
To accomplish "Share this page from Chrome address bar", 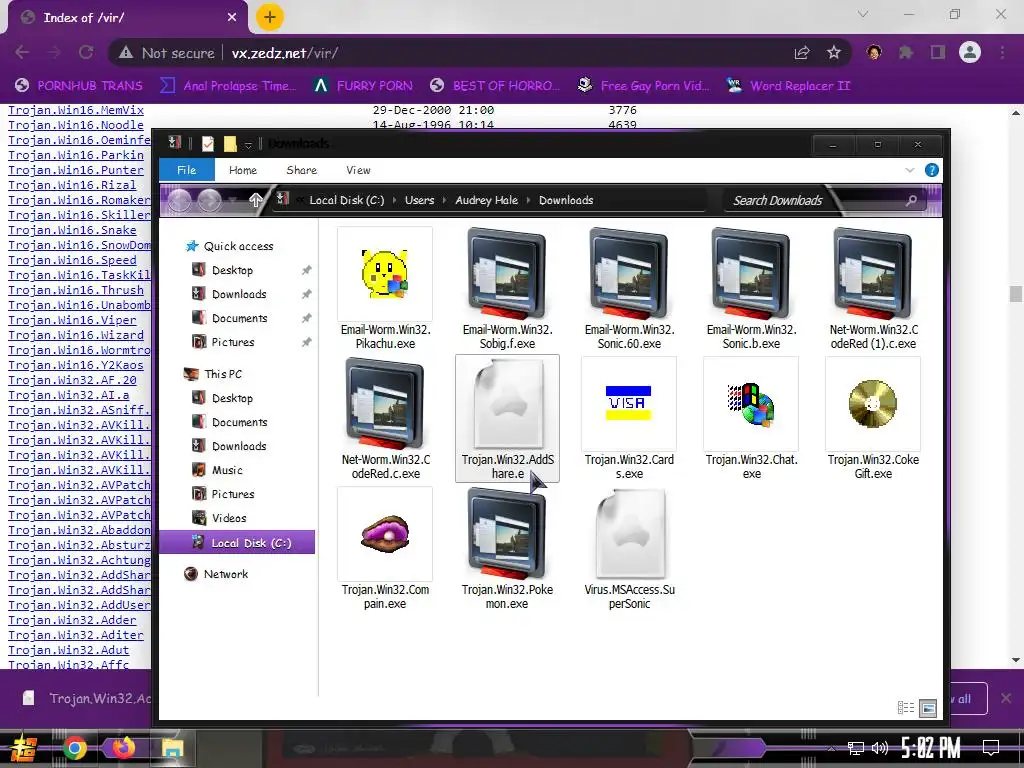I will click(802, 53).
